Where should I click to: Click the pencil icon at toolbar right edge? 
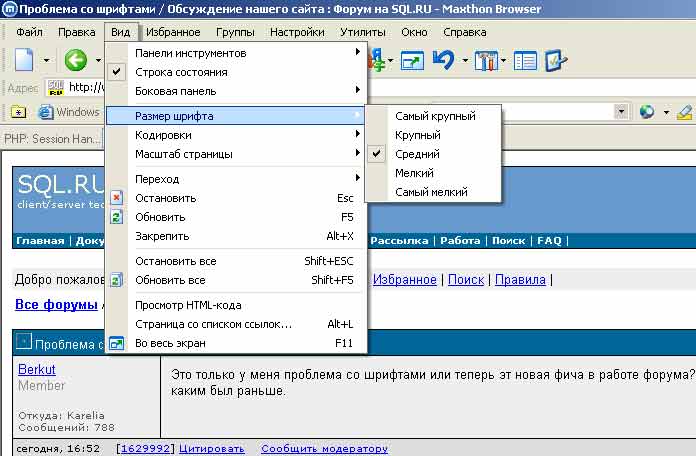click(684, 111)
